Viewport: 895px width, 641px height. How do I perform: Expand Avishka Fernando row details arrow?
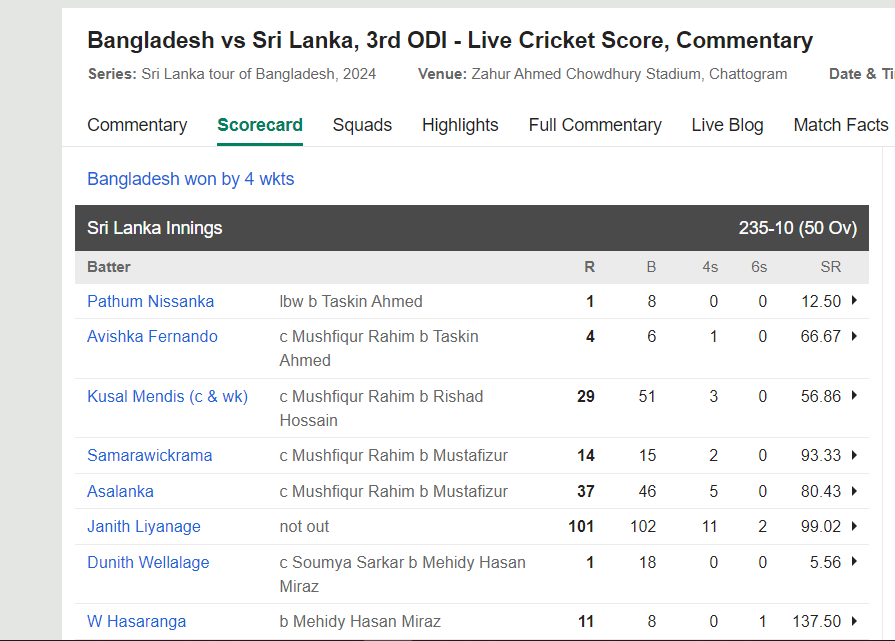coord(854,336)
